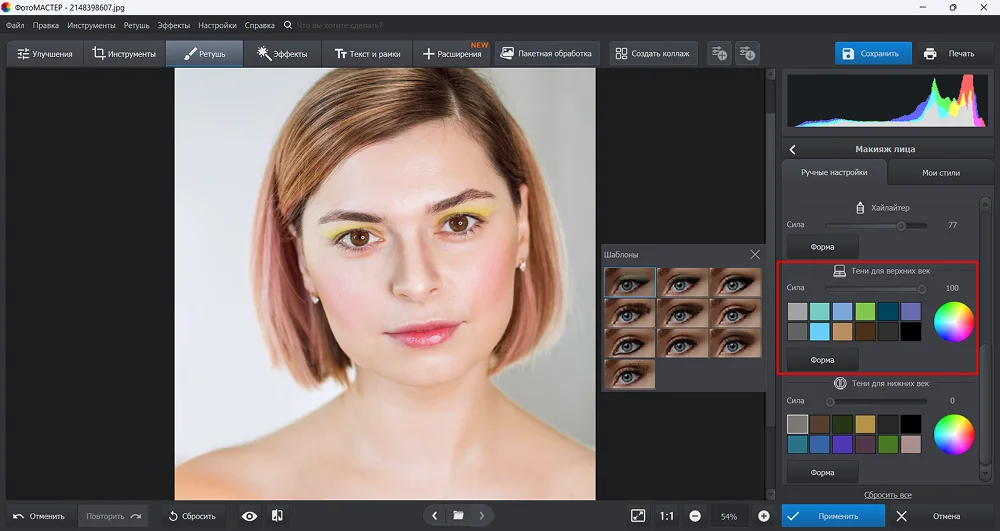Adjust the Хайлайтер Сила slider
The width and height of the screenshot is (1000, 531).
(876, 226)
